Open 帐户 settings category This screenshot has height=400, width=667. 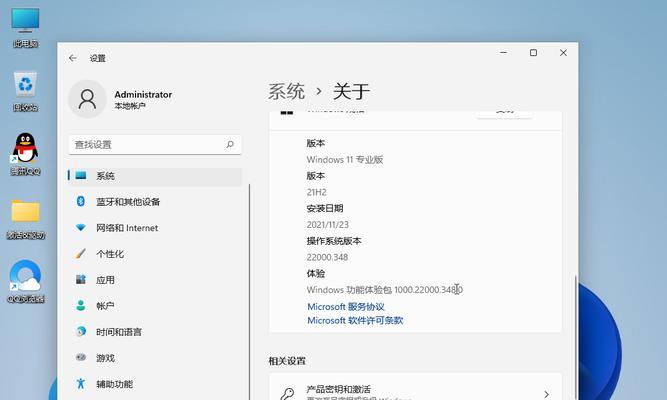154,306
